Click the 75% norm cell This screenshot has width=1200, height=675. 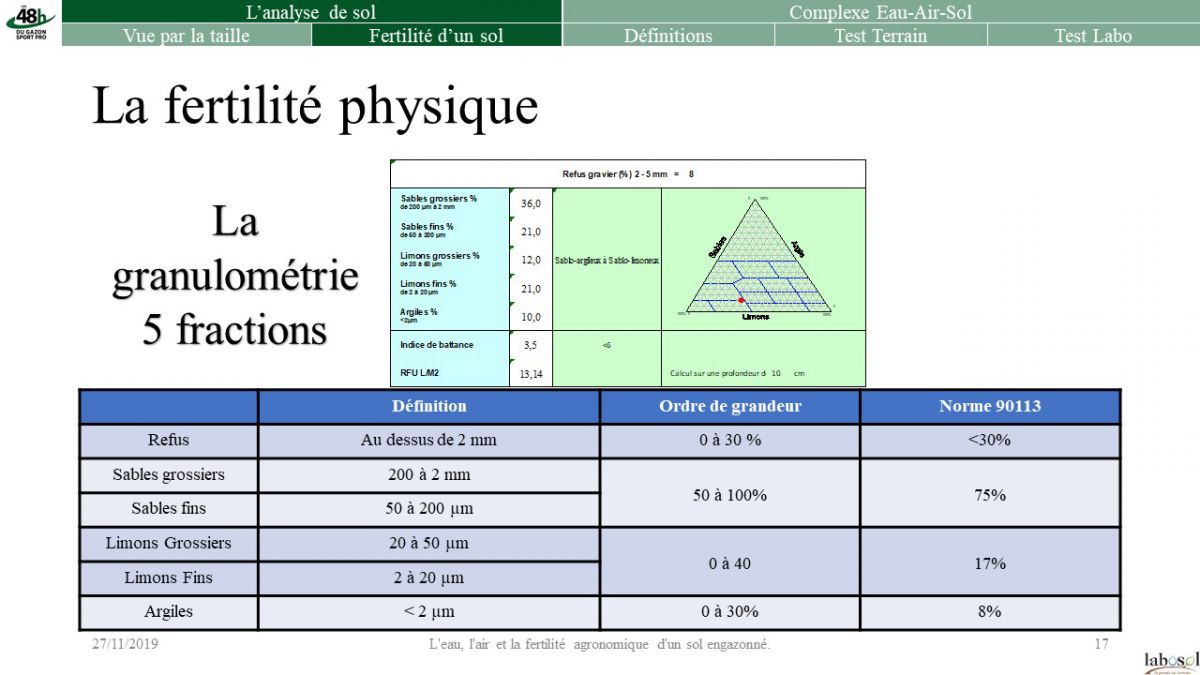(x=990, y=495)
